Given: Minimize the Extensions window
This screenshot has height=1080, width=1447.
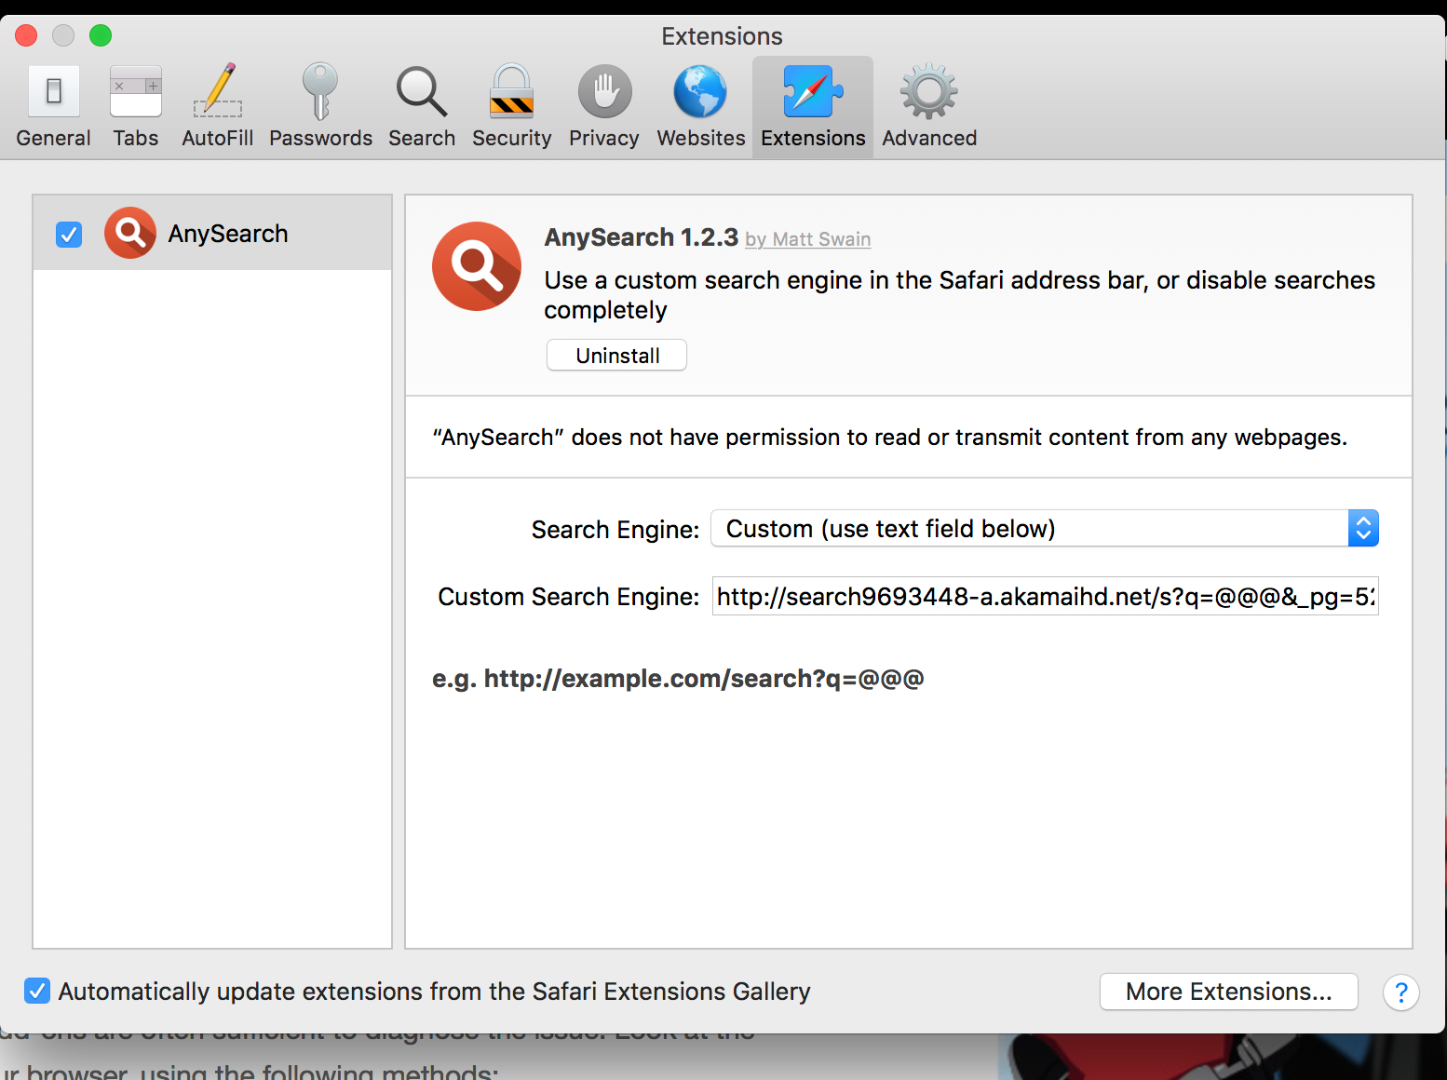Looking at the screenshot, I should pos(63,36).
